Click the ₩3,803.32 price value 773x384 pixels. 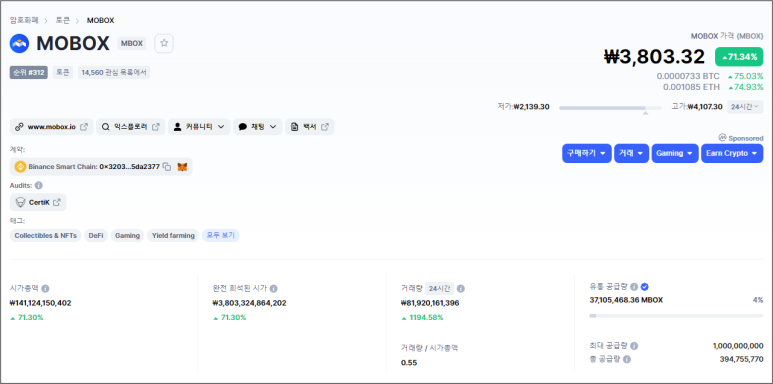pos(654,57)
